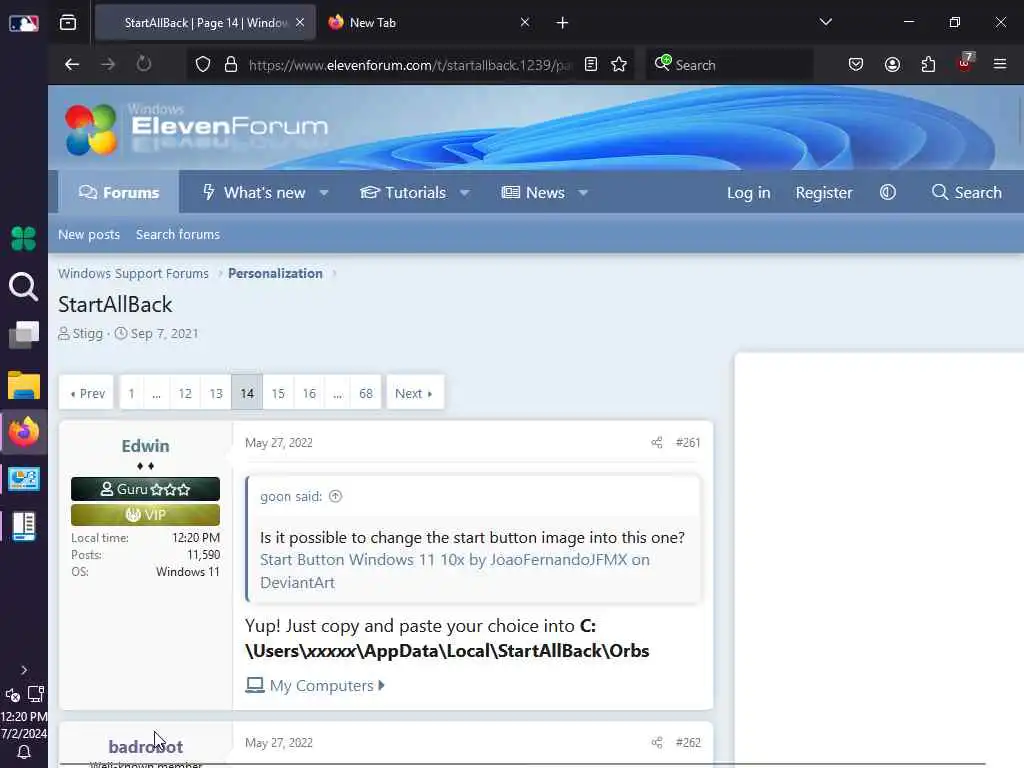This screenshot has width=1024, height=768.
Task: Open thread starter Stigg's profile
Action: pyautogui.click(x=88, y=334)
